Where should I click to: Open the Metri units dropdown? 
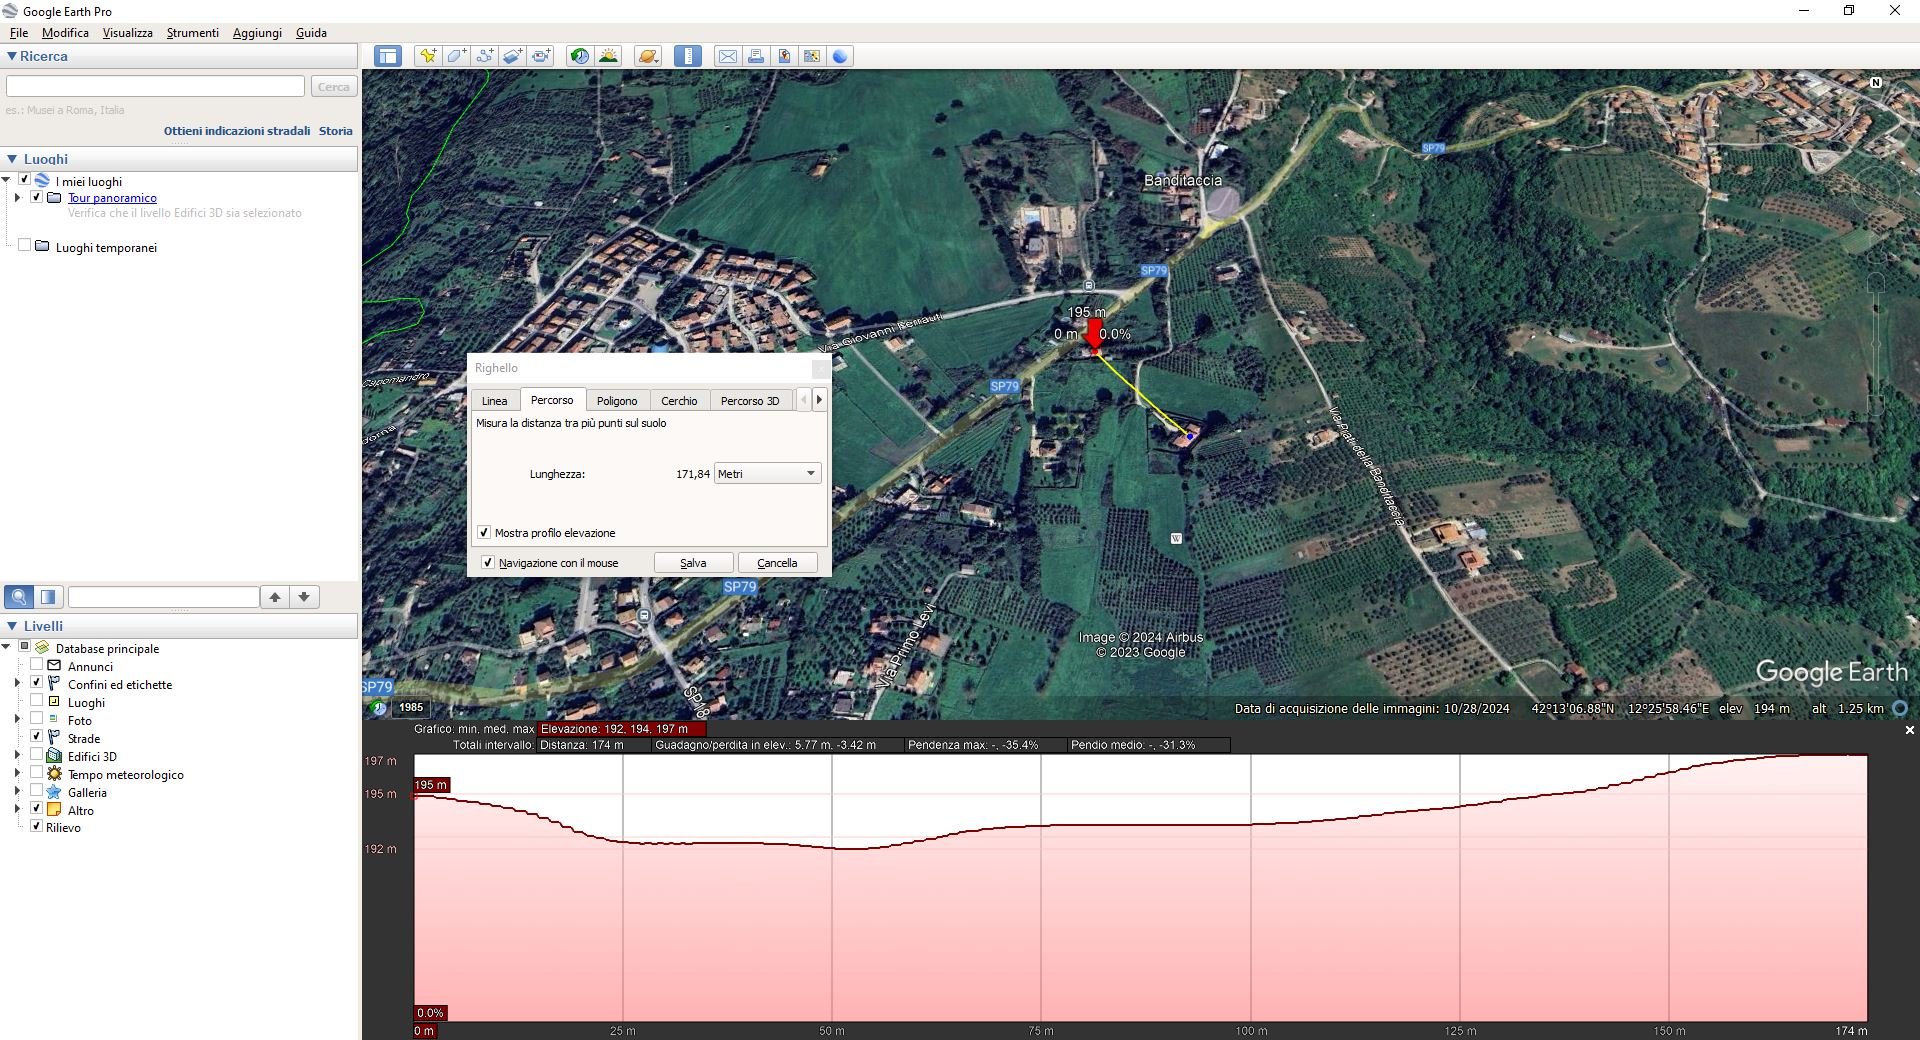click(767, 474)
